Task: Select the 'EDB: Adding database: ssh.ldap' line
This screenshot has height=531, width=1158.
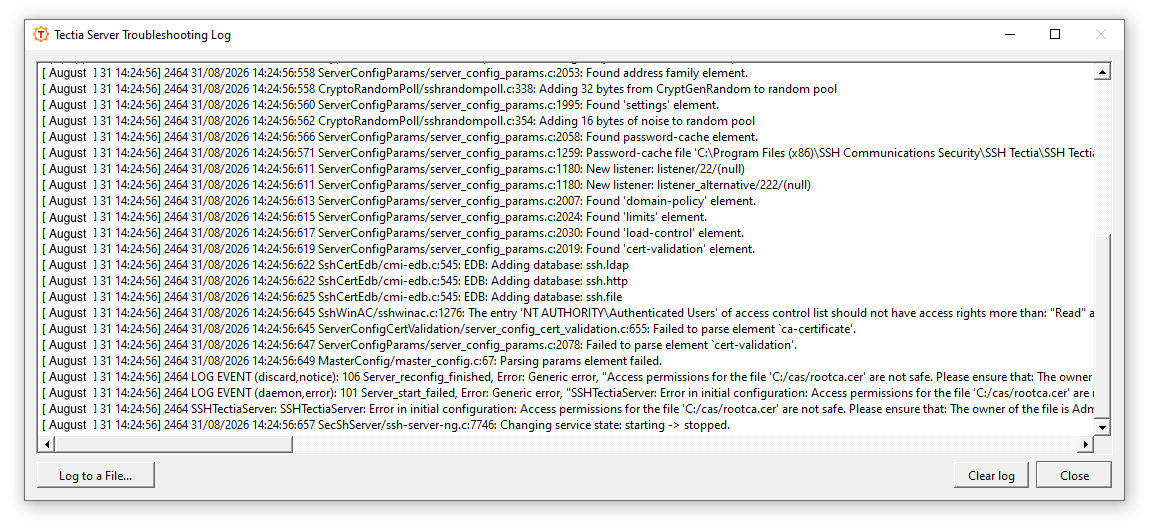Action: [x=335, y=265]
